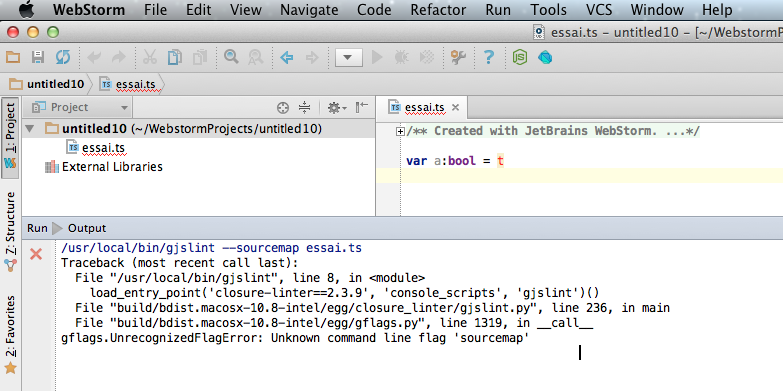783x391 pixels.
Task: Click the Redo arrow in toolbar
Action: [118, 58]
